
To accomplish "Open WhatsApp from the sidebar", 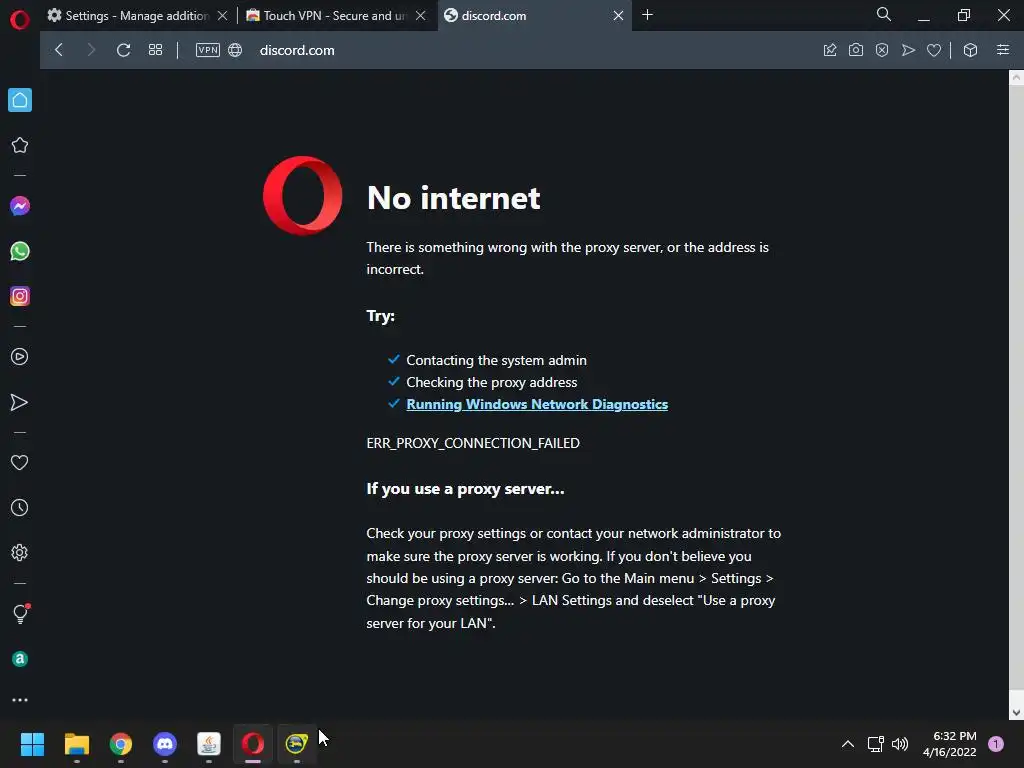I will coord(20,251).
